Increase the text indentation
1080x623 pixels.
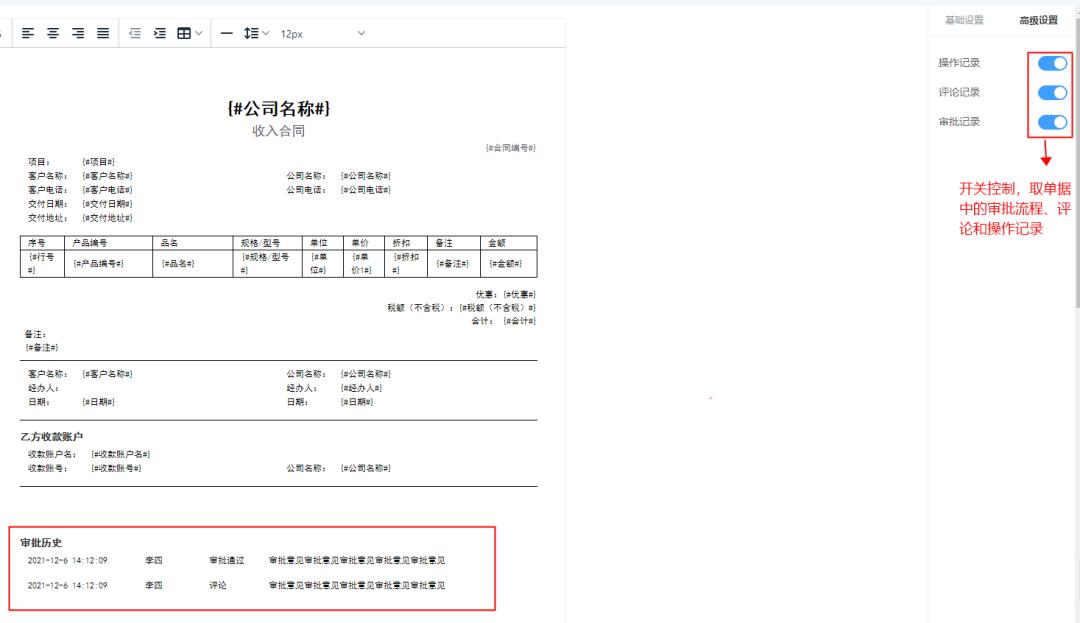158,32
